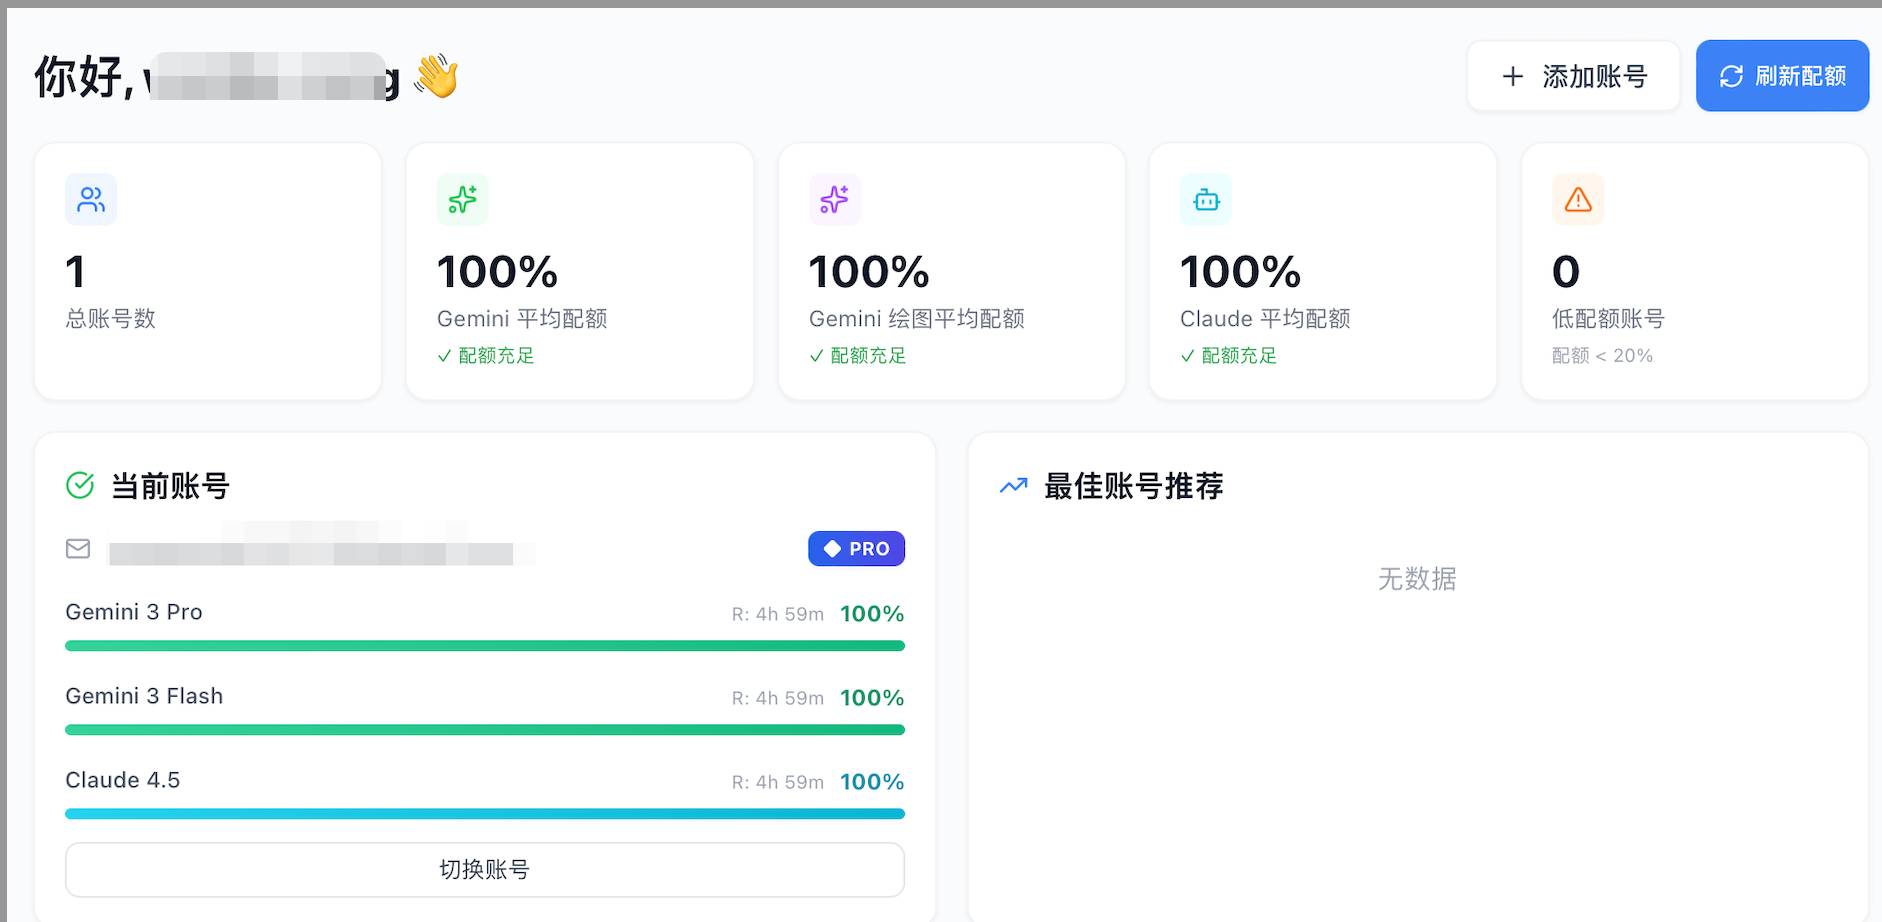The image size is (1882, 922).
Task: Click the trend arrow icon beside 最佳账号推荐
Action: pyautogui.click(x=1013, y=486)
